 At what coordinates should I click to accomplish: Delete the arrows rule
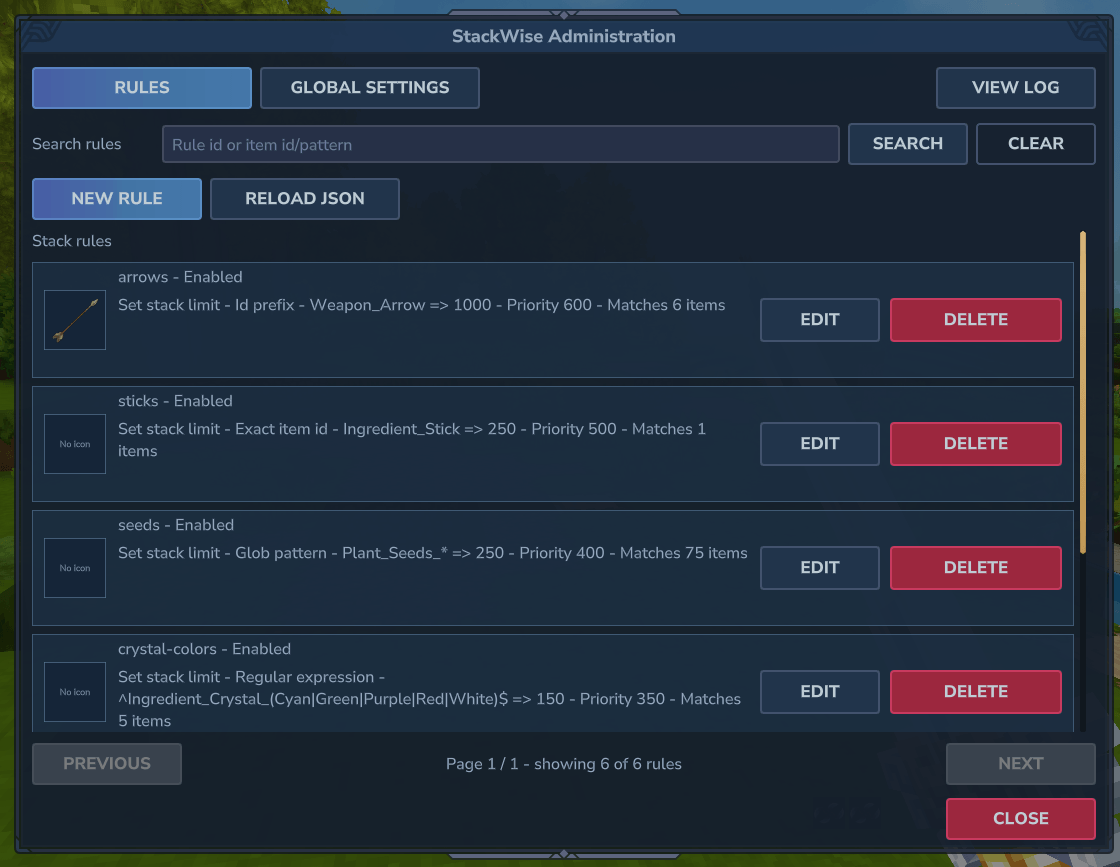(975, 320)
